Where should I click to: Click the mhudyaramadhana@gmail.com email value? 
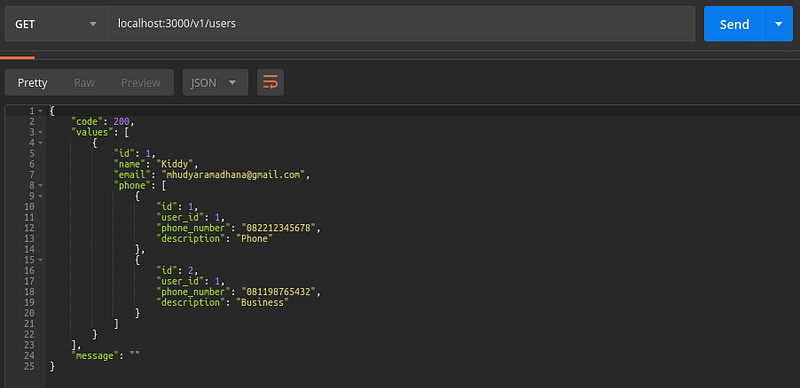coord(234,175)
